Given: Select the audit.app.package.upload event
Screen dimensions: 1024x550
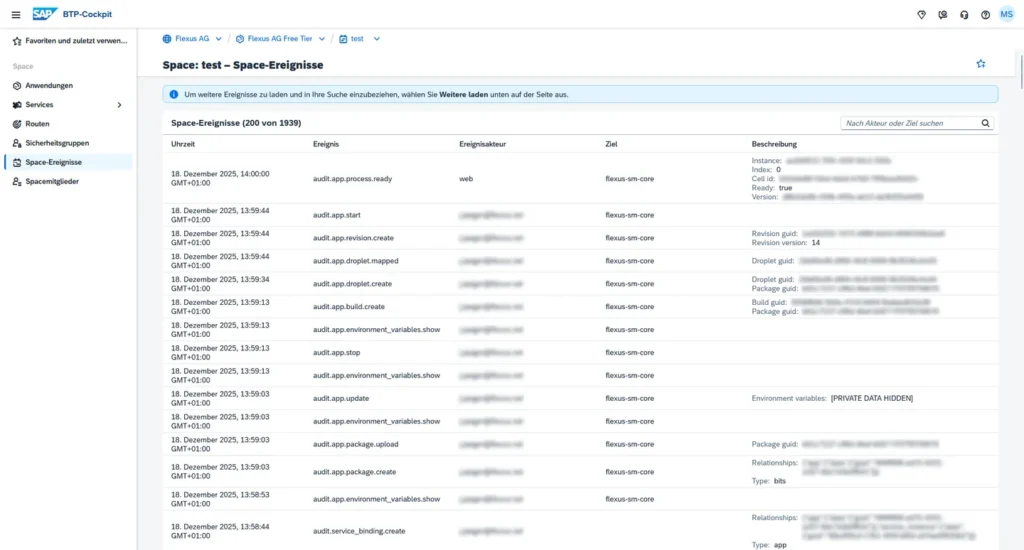Looking at the screenshot, I should 355,444.
